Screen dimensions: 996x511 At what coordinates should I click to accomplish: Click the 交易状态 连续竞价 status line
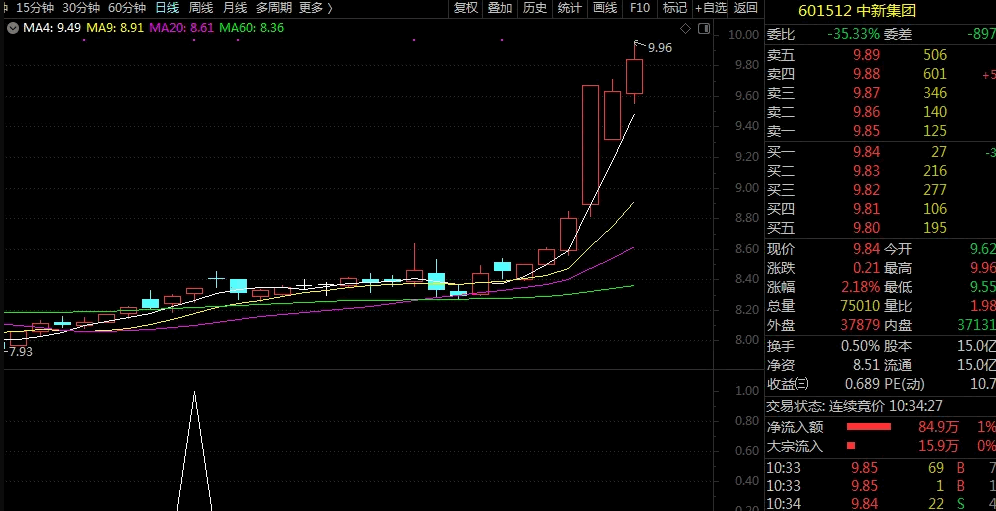tap(855, 405)
